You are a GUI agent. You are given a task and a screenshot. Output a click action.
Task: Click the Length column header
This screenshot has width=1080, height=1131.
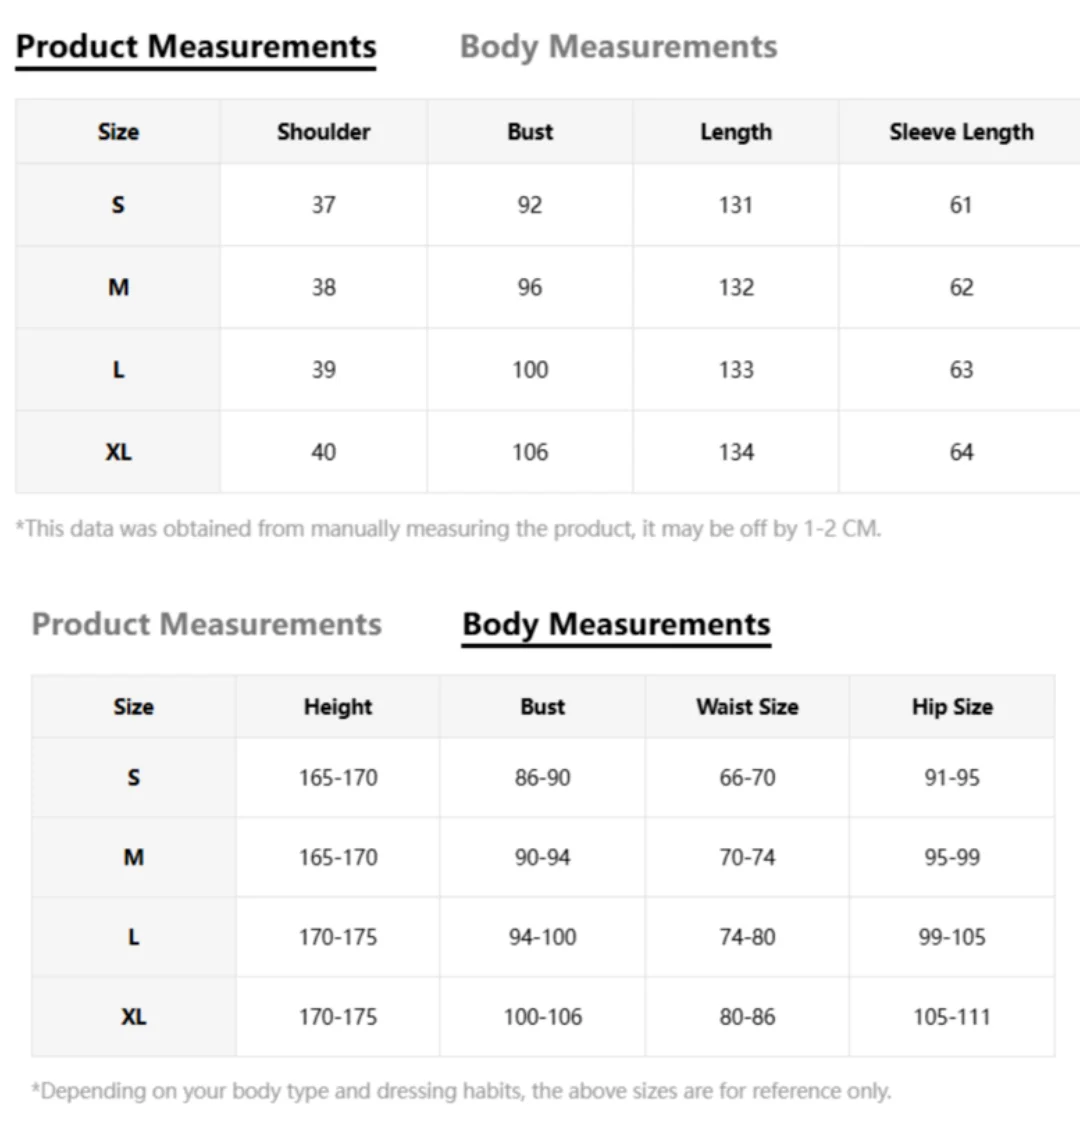736,132
